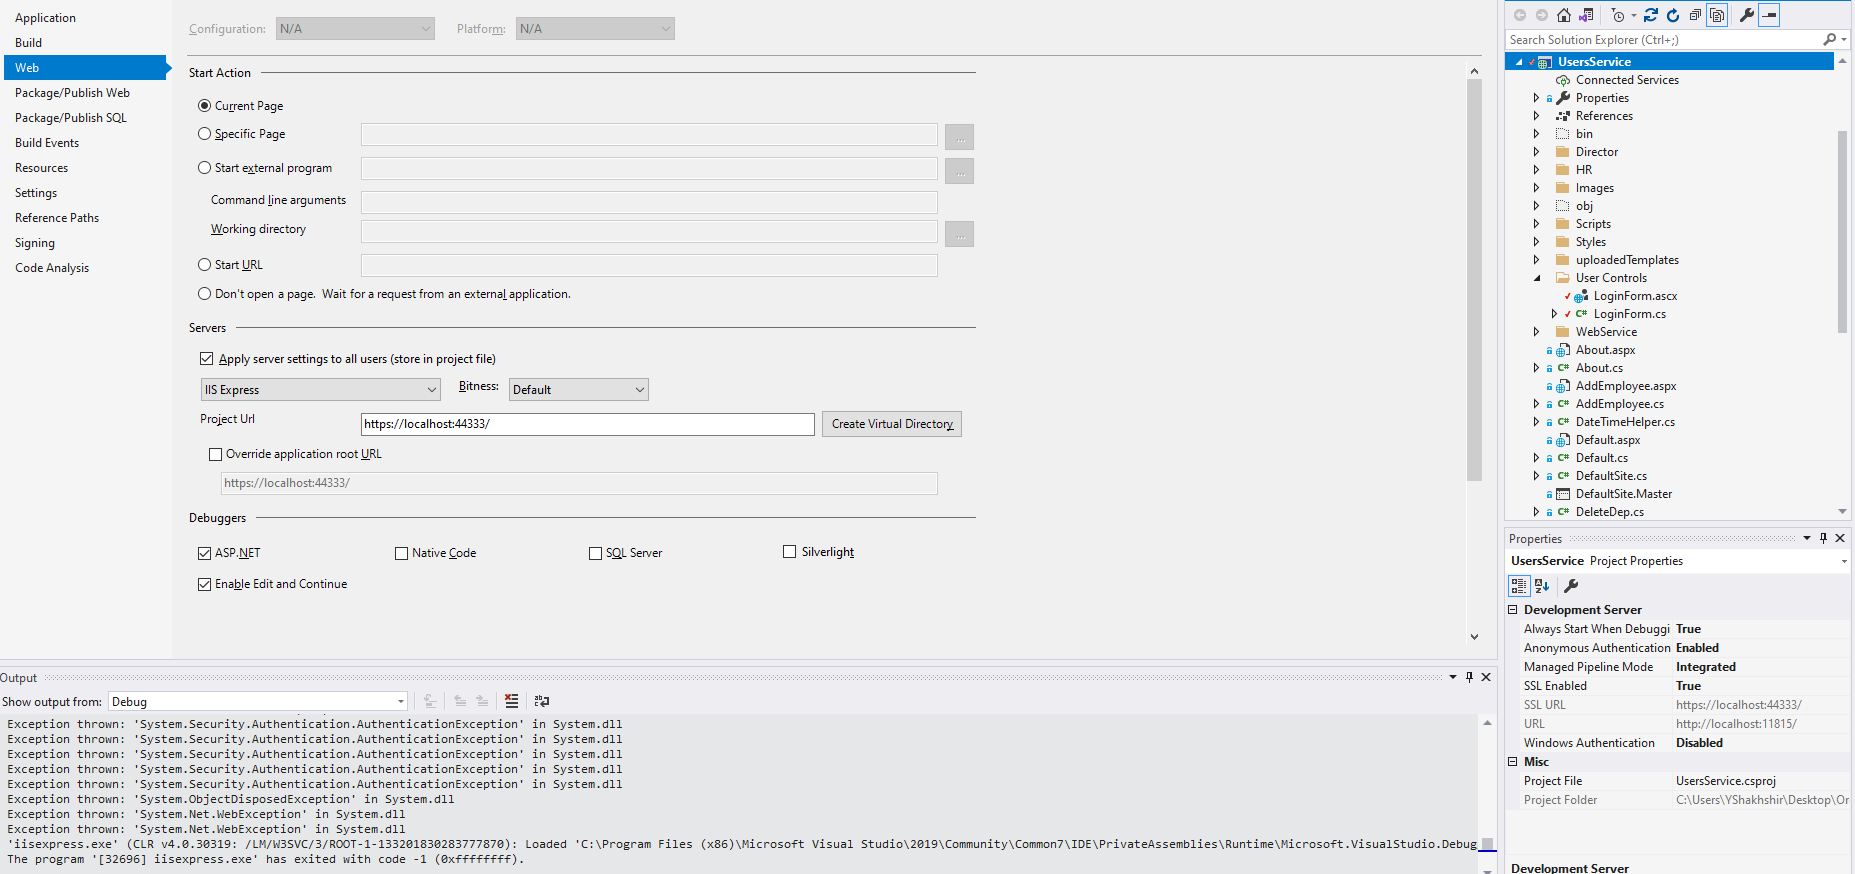The width and height of the screenshot is (1855, 874).
Task: Focus the Search Solution Explorer box
Action: point(1664,40)
